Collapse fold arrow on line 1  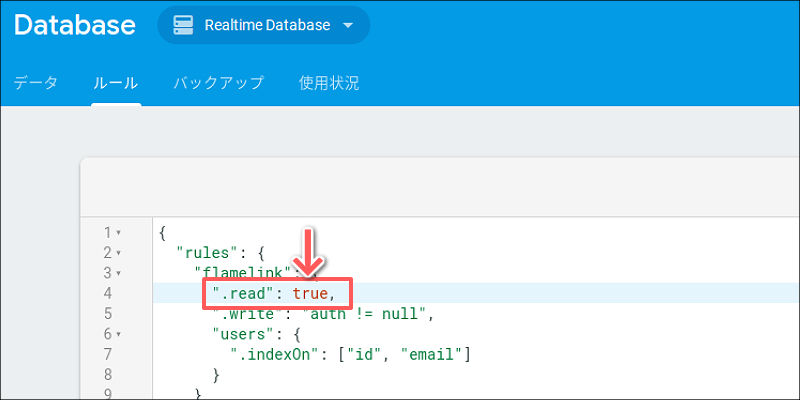118,233
